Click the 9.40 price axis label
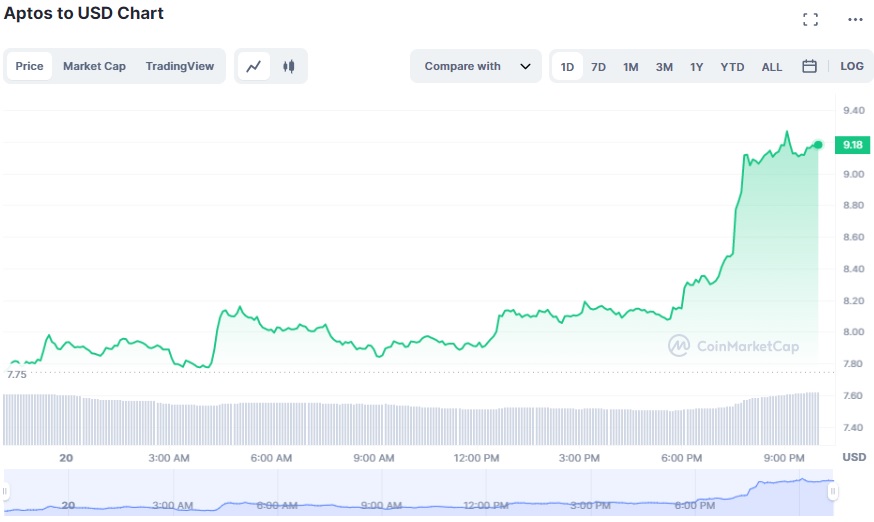Viewport: 874px width, 522px height. (853, 110)
